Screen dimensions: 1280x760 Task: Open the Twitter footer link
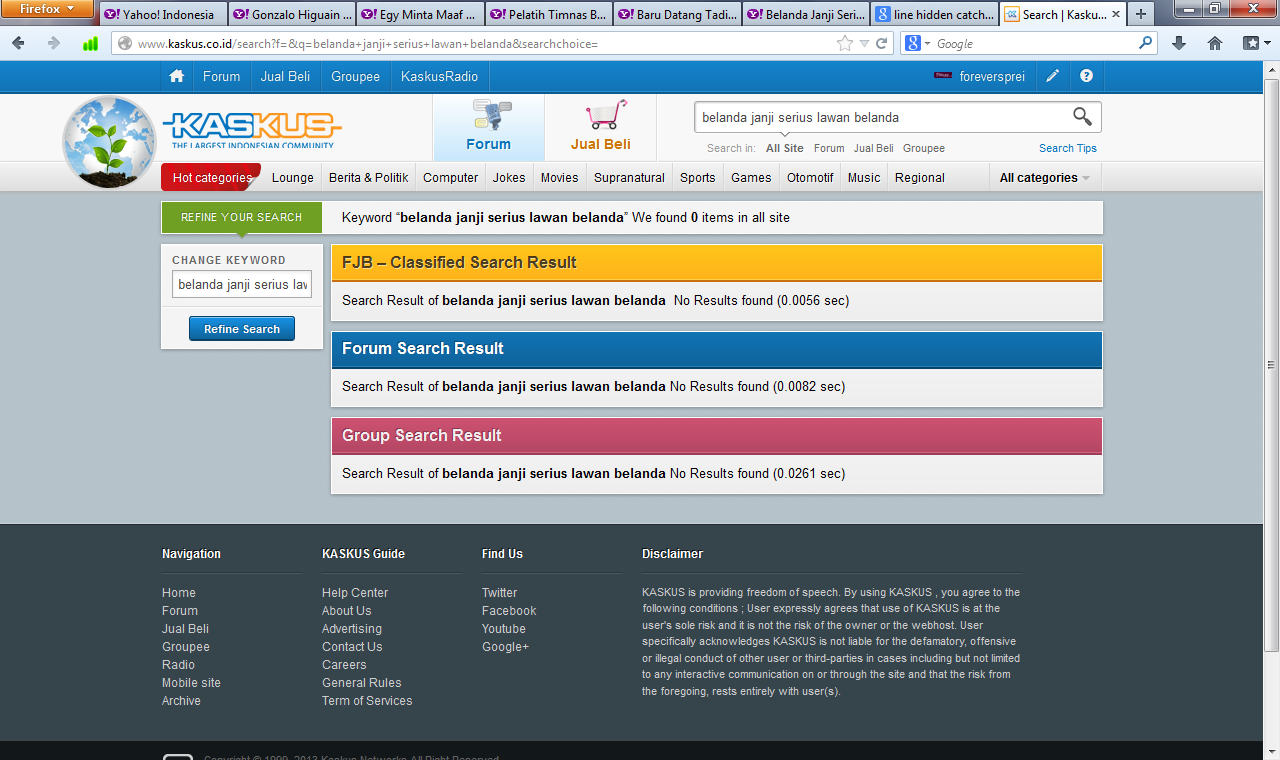500,593
